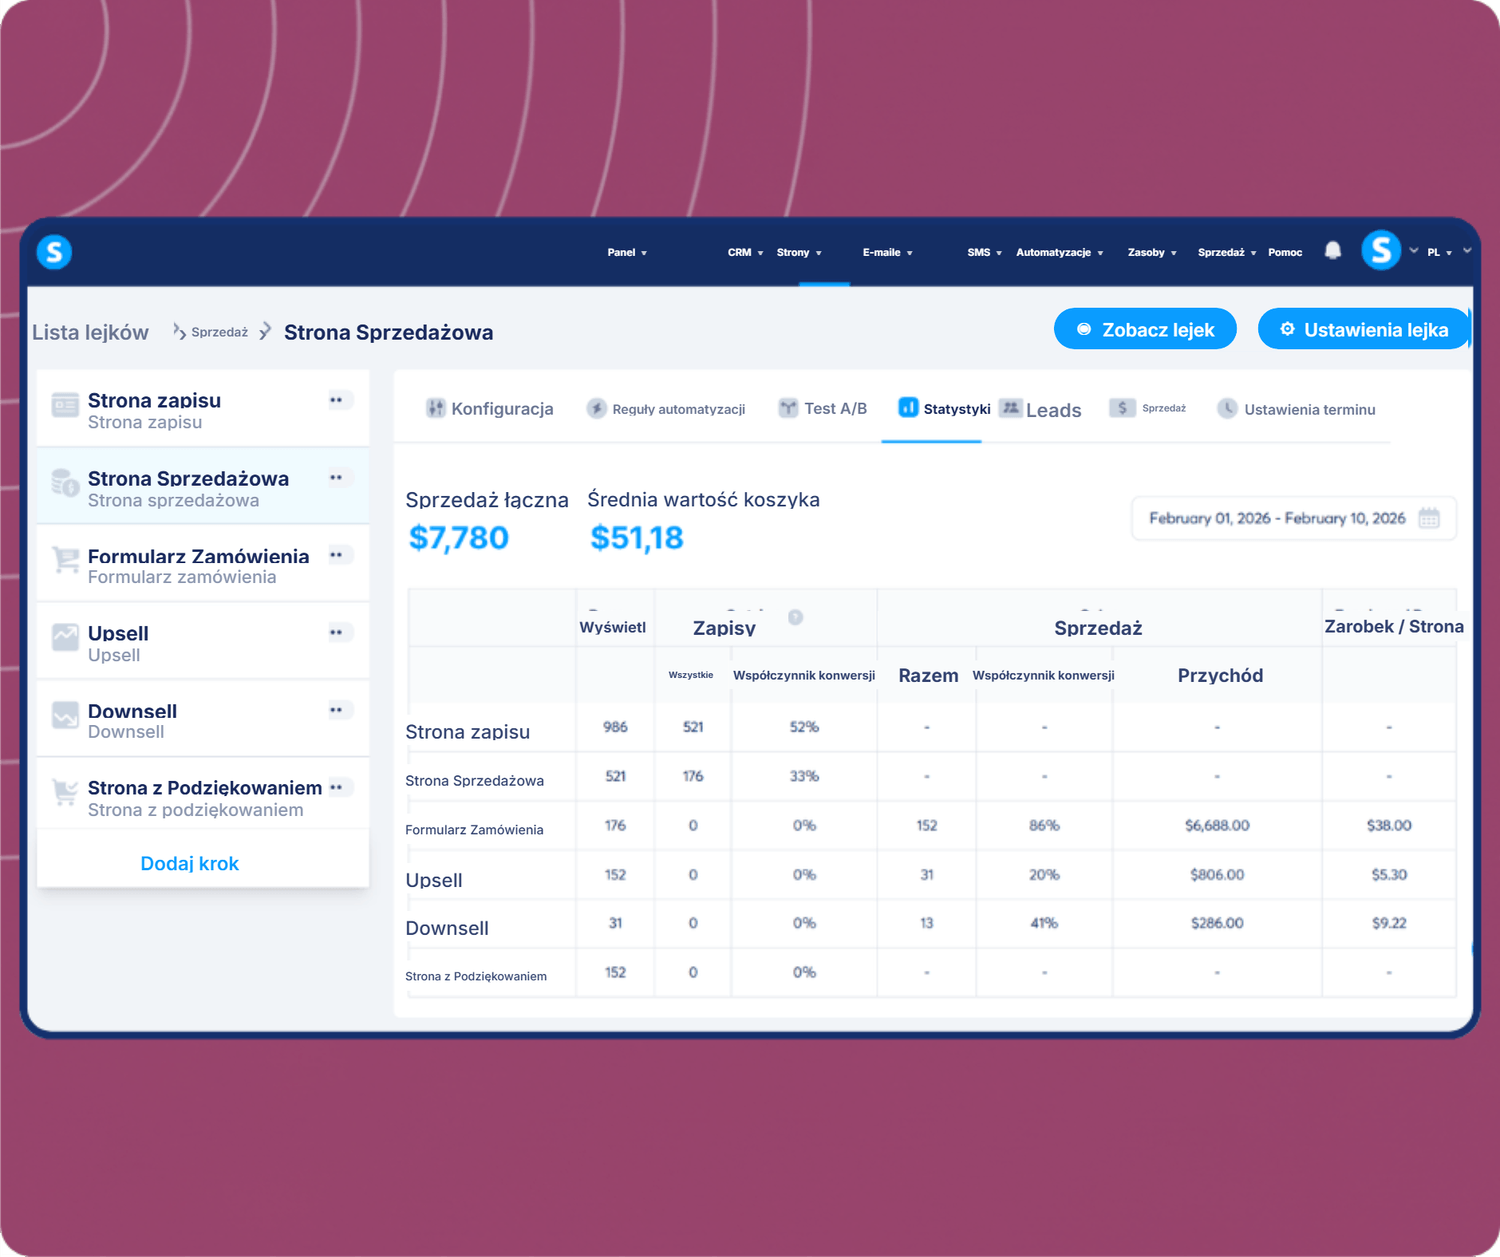The width and height of the screenshot is (1500, 1257).
Task: Switch to the Konfiguracja tab
Action: pos(489,408)
